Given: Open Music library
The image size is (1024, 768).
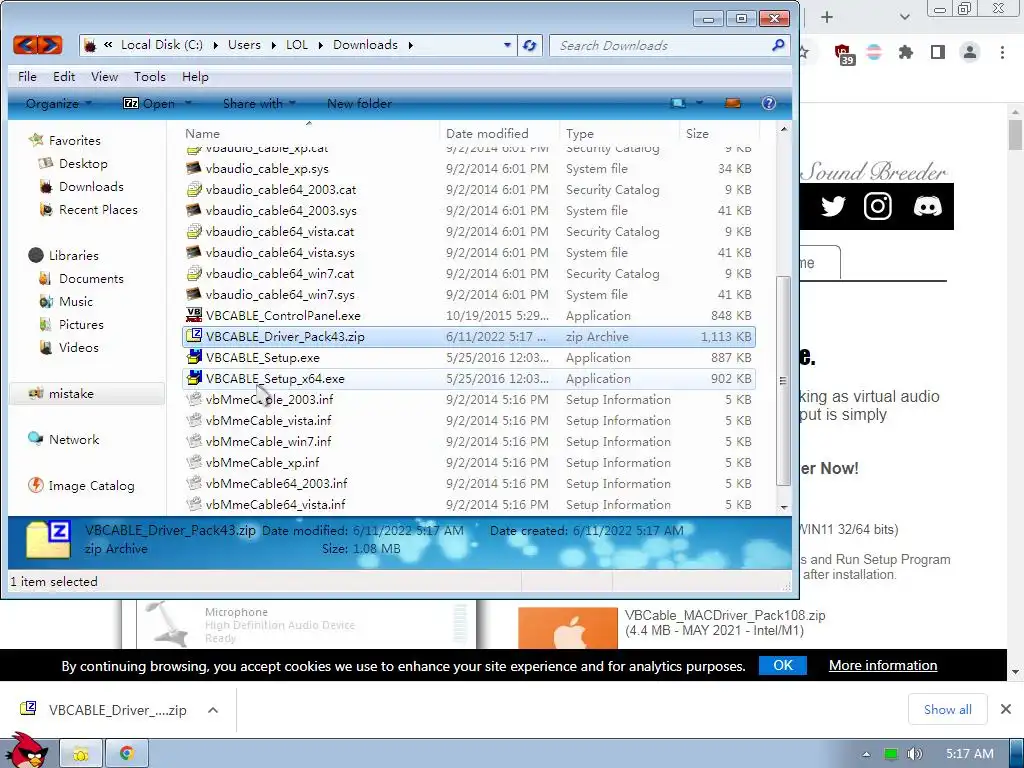Looking at the screenshot, I should point(76,301).
